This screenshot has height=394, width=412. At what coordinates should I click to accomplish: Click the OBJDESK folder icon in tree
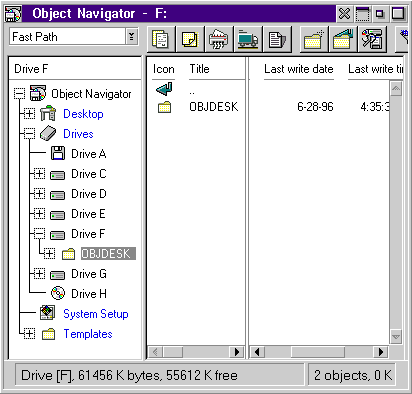coord(69,254)
